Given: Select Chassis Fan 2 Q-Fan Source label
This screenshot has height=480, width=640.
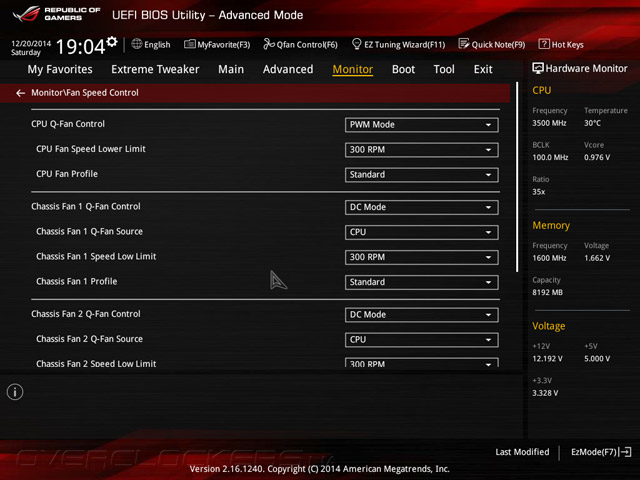Looking at the screenshot, I should click(89, 339).
